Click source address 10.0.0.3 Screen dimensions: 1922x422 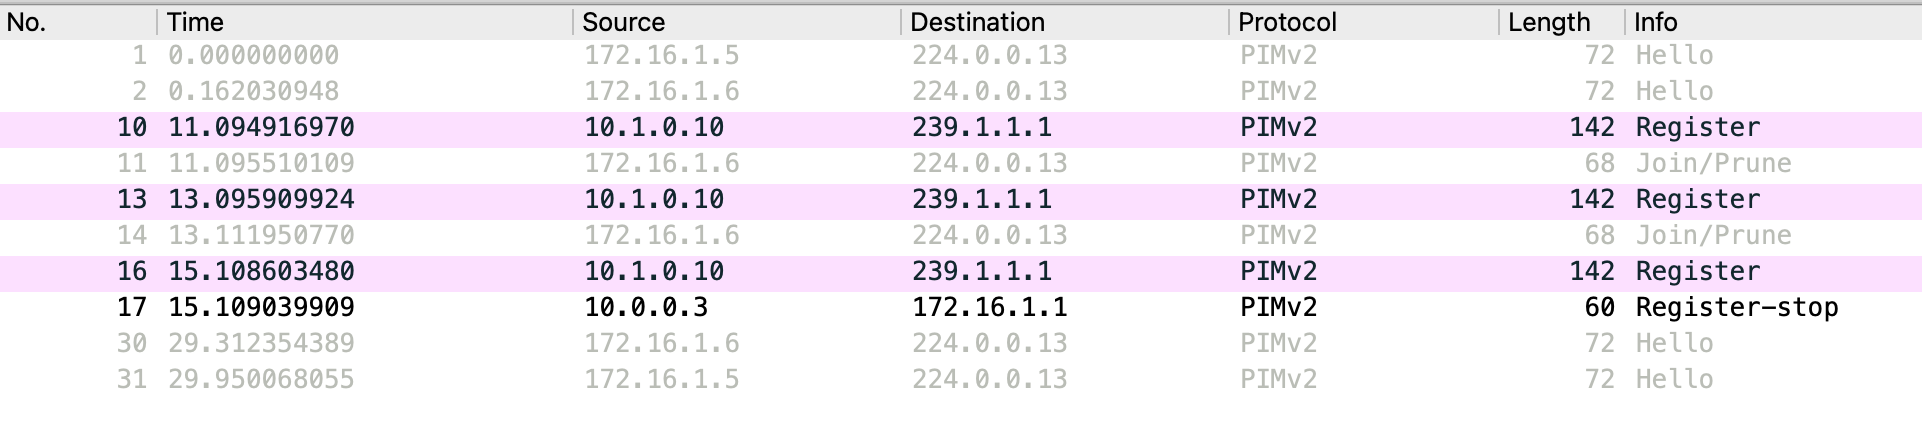tap(646, 307)
